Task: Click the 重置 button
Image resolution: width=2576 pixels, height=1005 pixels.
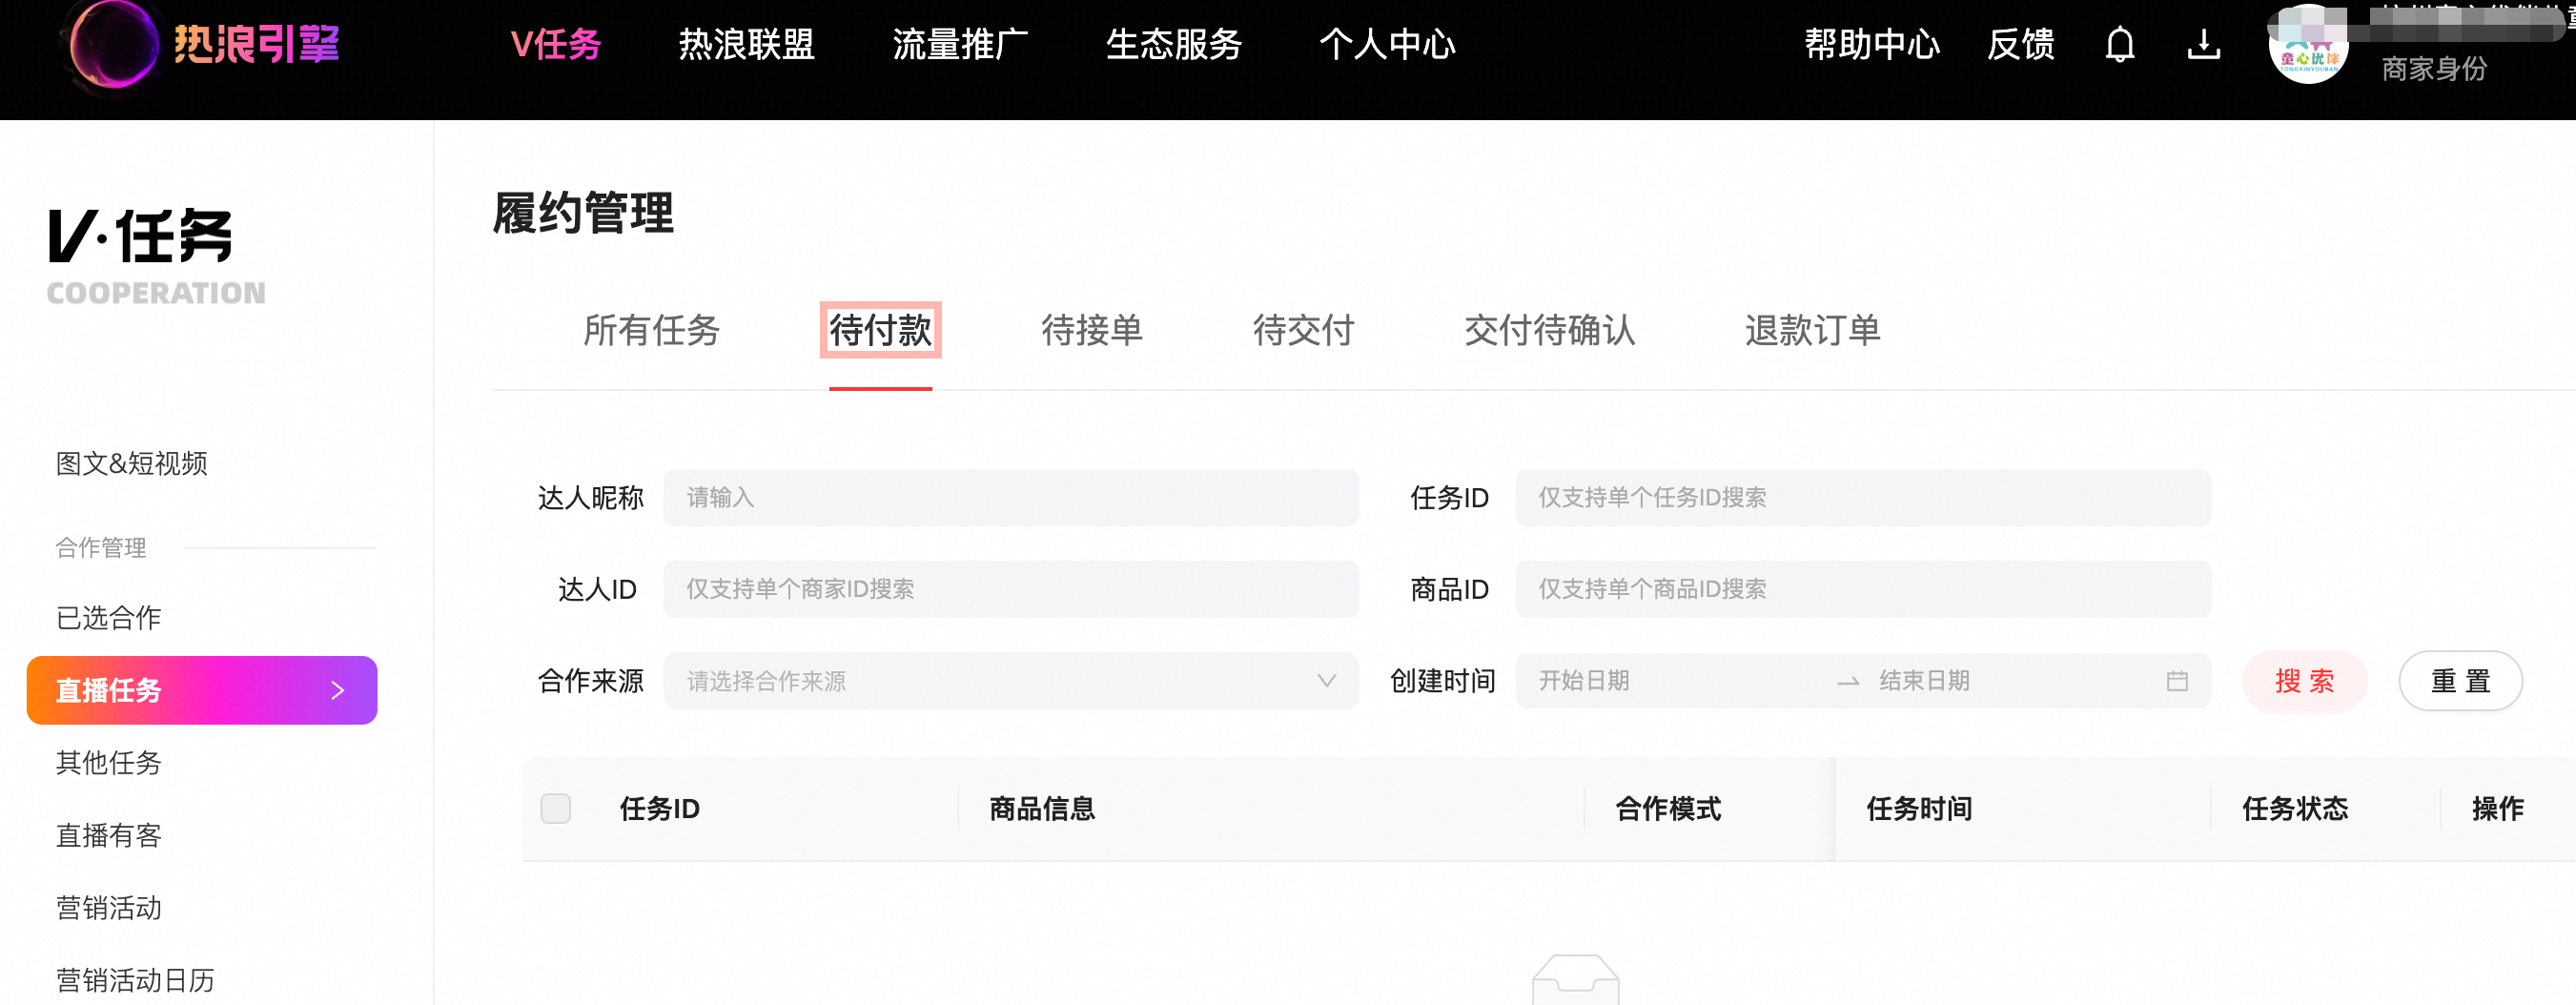Action: point(2460,681)
